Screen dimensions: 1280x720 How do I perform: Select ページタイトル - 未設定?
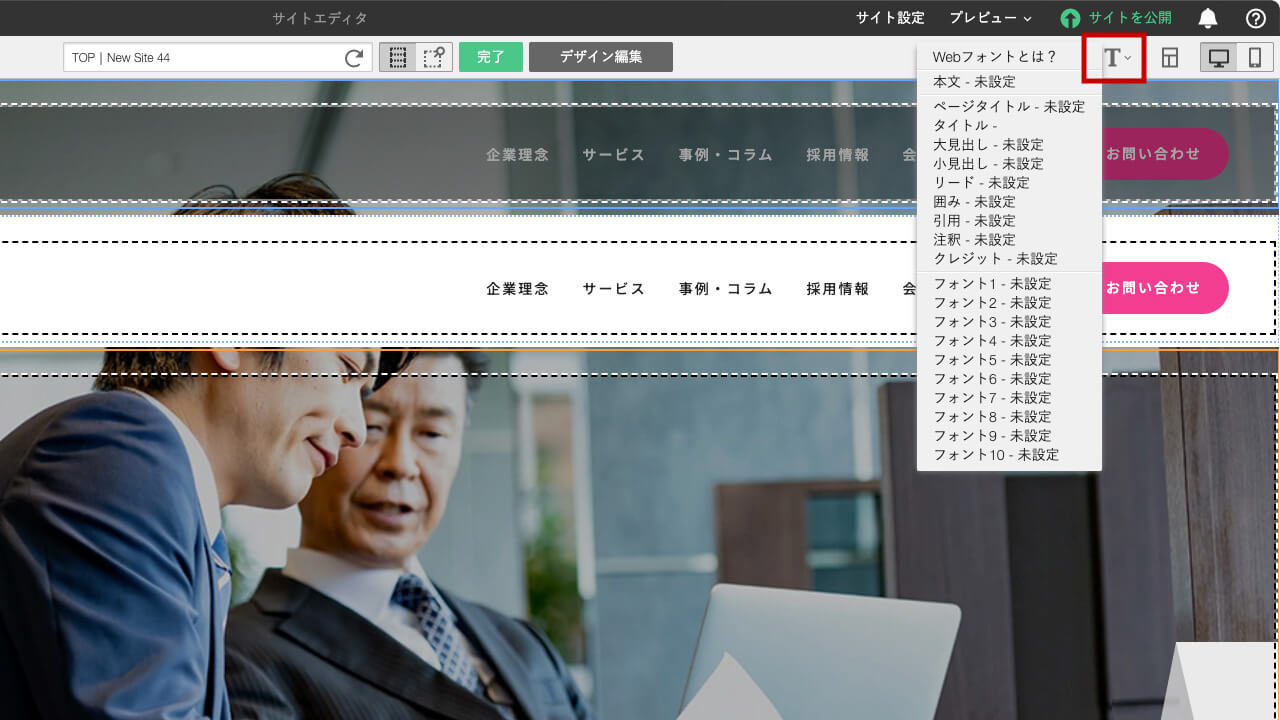(x=1009, y=106)
